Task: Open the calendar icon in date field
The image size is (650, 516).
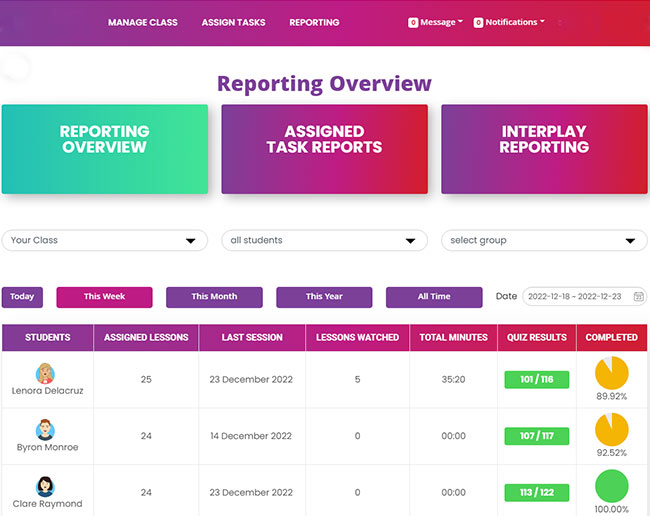Action: click(x=638, y=297)
